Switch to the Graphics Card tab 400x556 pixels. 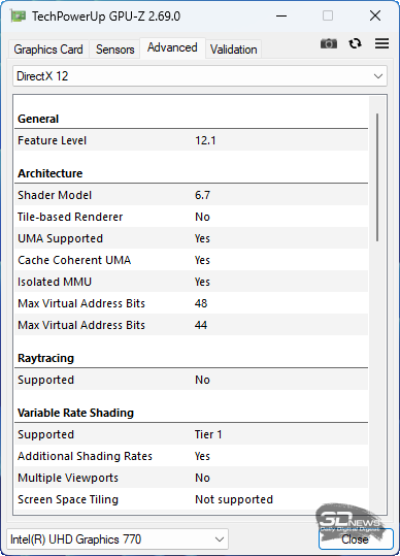pyautogui.click(x=48, y=50)
